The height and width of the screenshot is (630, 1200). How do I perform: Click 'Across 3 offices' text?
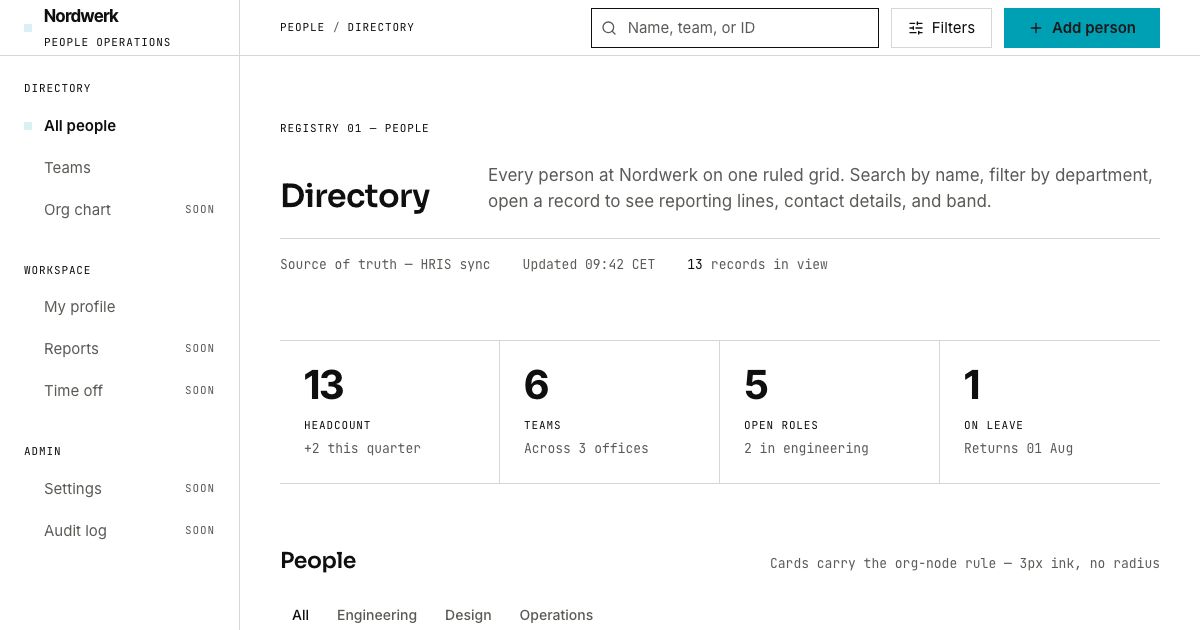(x=586, y=449)
